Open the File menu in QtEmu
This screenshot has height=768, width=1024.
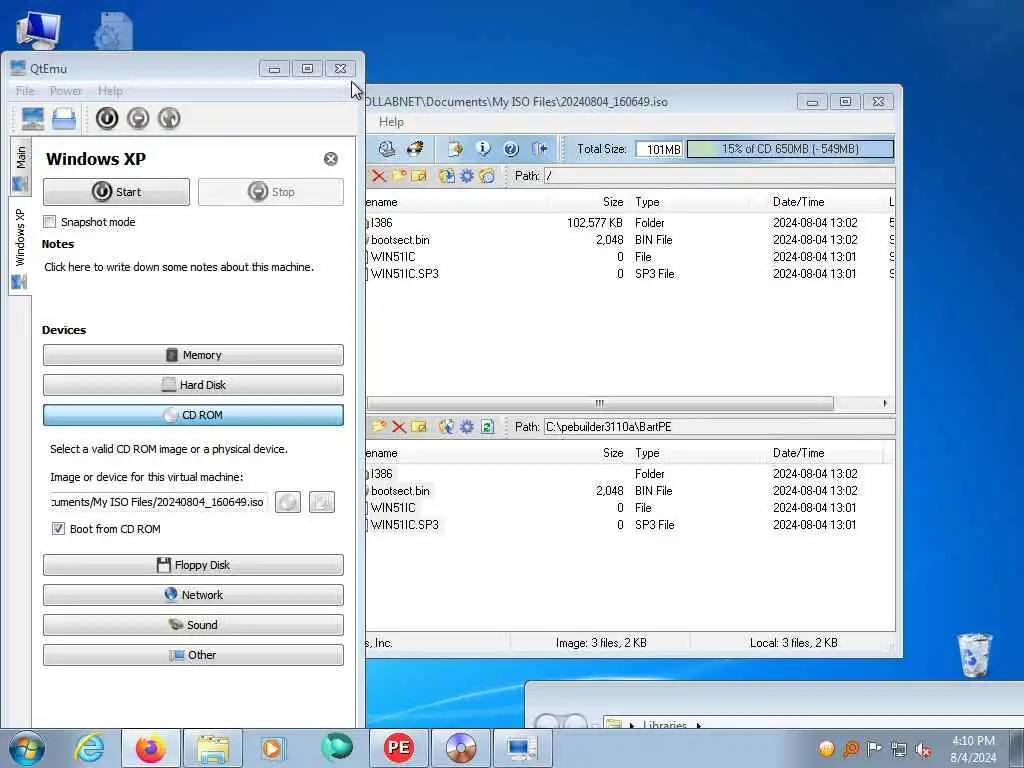(25, 91)
